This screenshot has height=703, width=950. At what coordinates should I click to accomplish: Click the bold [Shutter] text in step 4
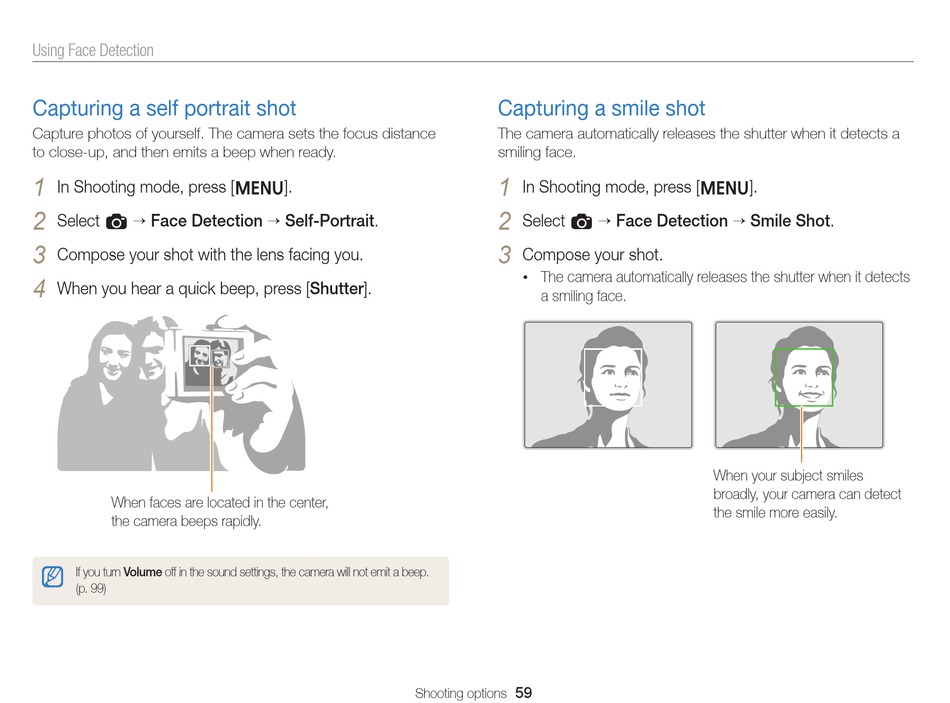(x=337, y=288)
